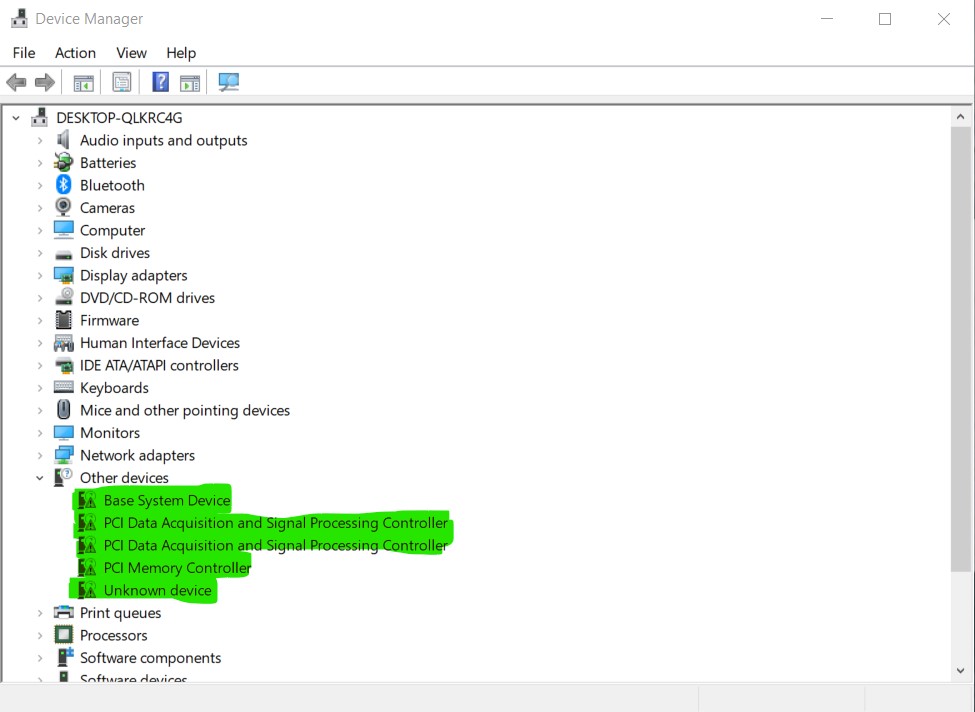975x712 pixels.
Task: Click the scrollbar down arrow
Action: (x=961, y=670)
